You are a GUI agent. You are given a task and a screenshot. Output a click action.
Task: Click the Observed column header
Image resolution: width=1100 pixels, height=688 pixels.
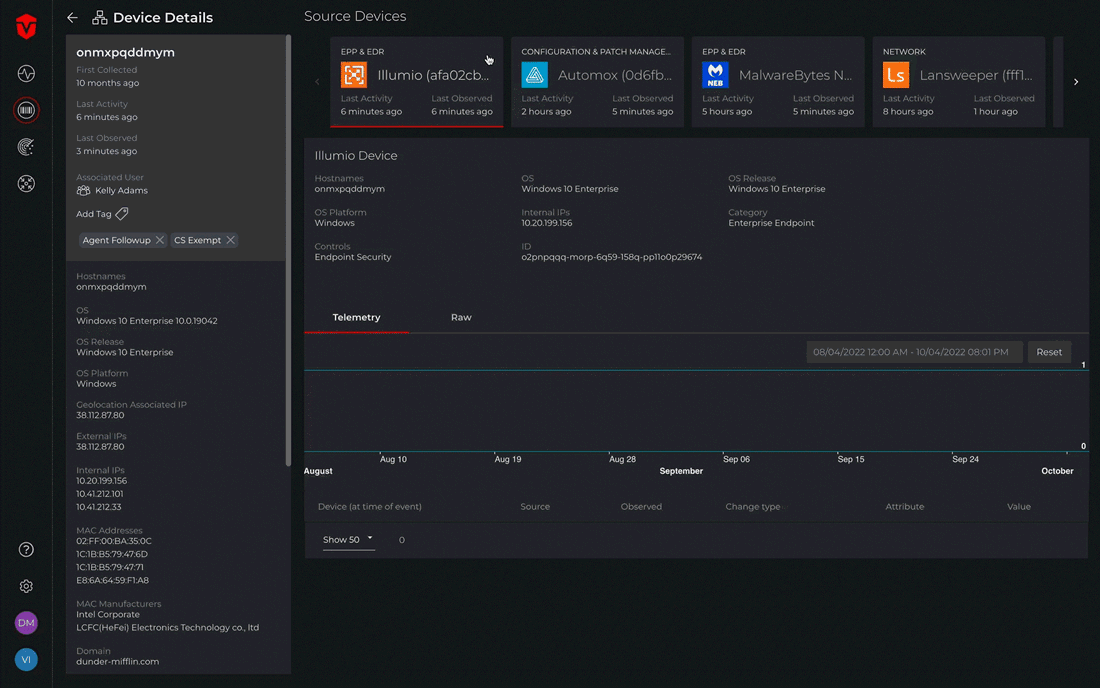pyautogui.click(x=641, y=506)
